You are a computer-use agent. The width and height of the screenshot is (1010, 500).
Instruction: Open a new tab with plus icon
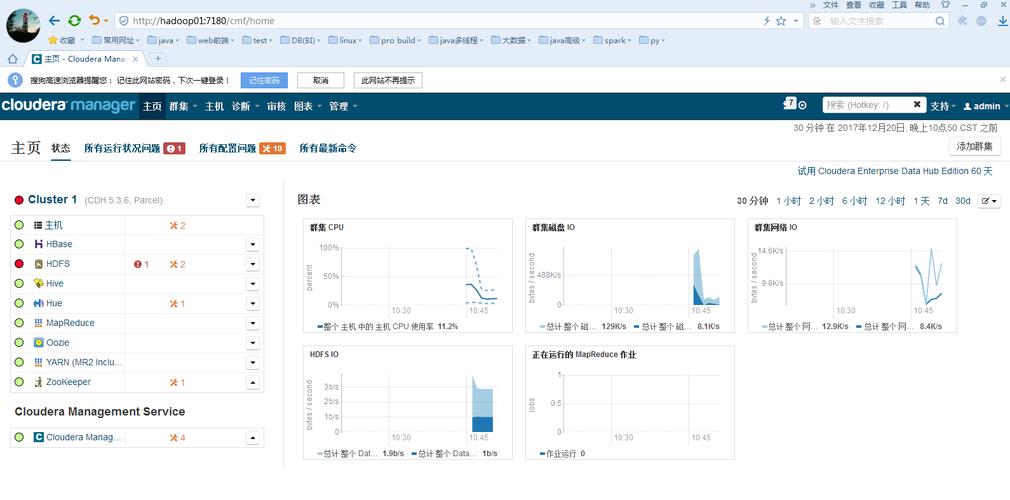click(x=158, y=59)
